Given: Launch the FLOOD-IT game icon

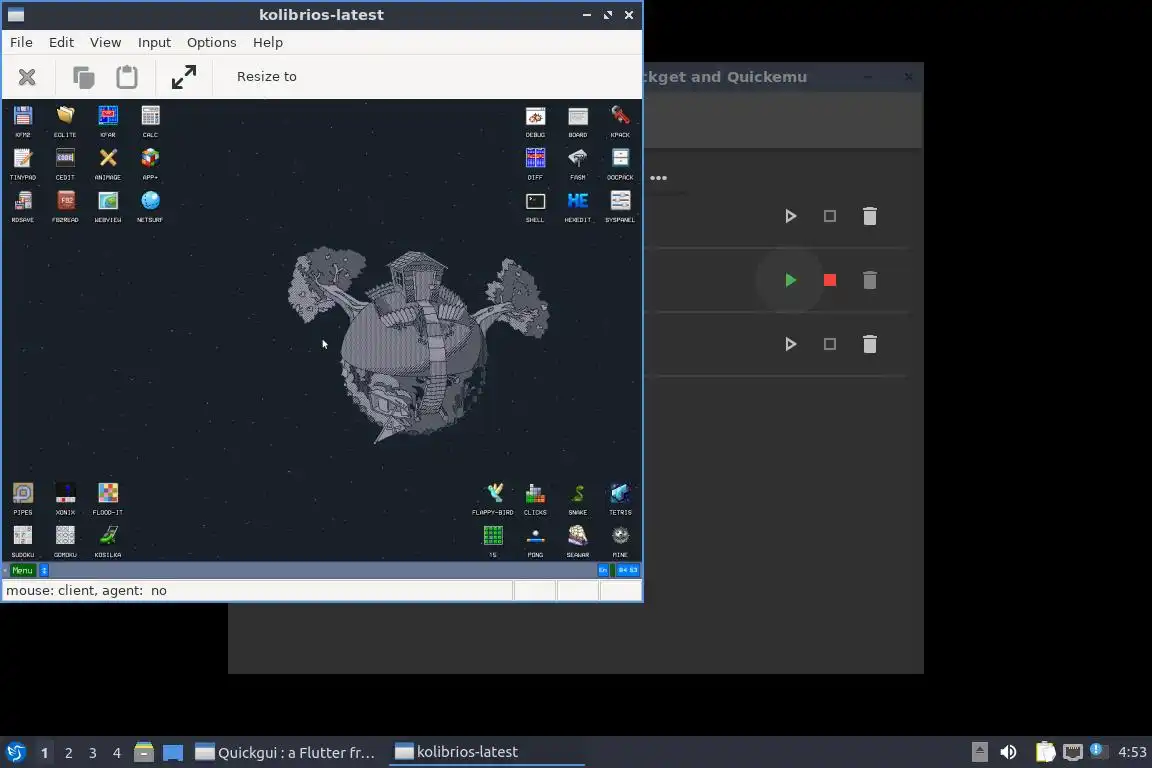Looking at the screenshot, I should [x=108, y=495].
